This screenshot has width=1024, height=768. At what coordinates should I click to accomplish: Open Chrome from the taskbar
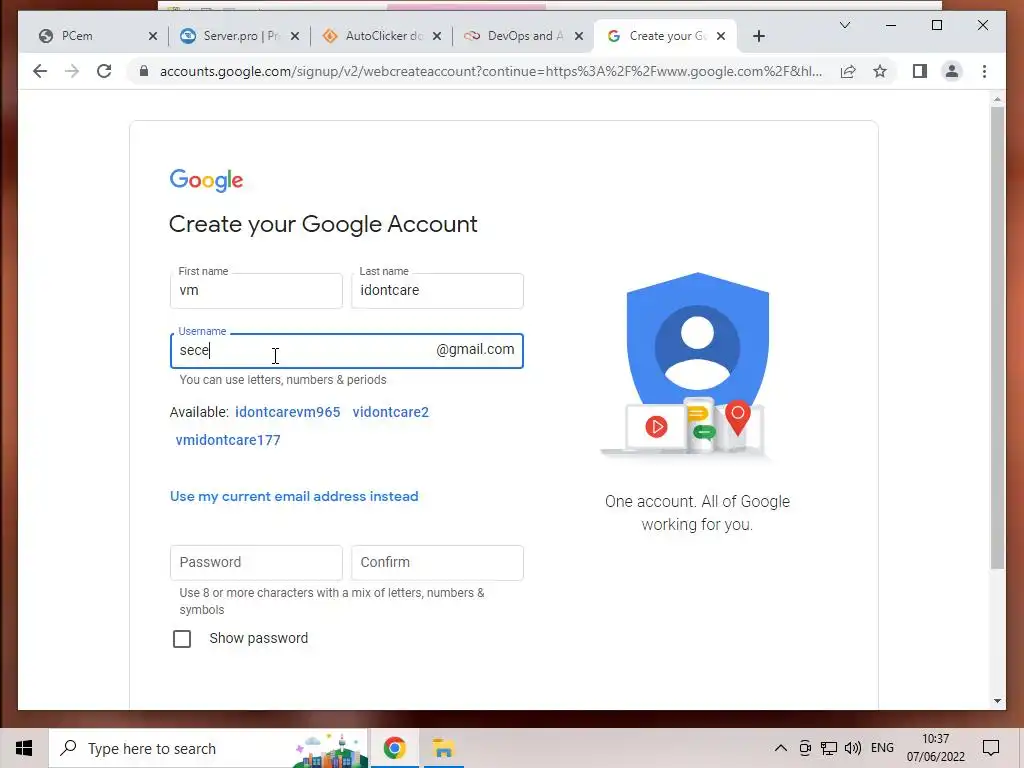point(394,748)
